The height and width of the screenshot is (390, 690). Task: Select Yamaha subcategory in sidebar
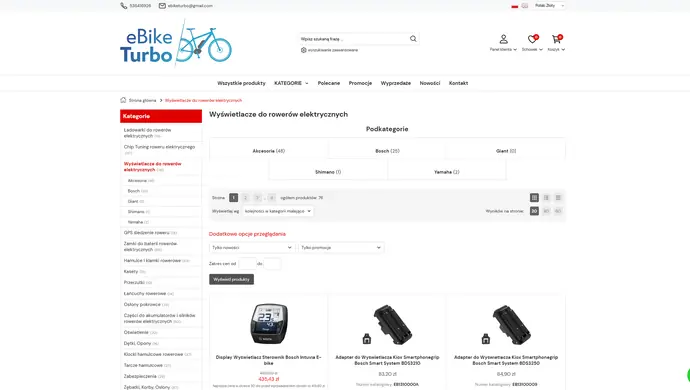click(138, 222)
